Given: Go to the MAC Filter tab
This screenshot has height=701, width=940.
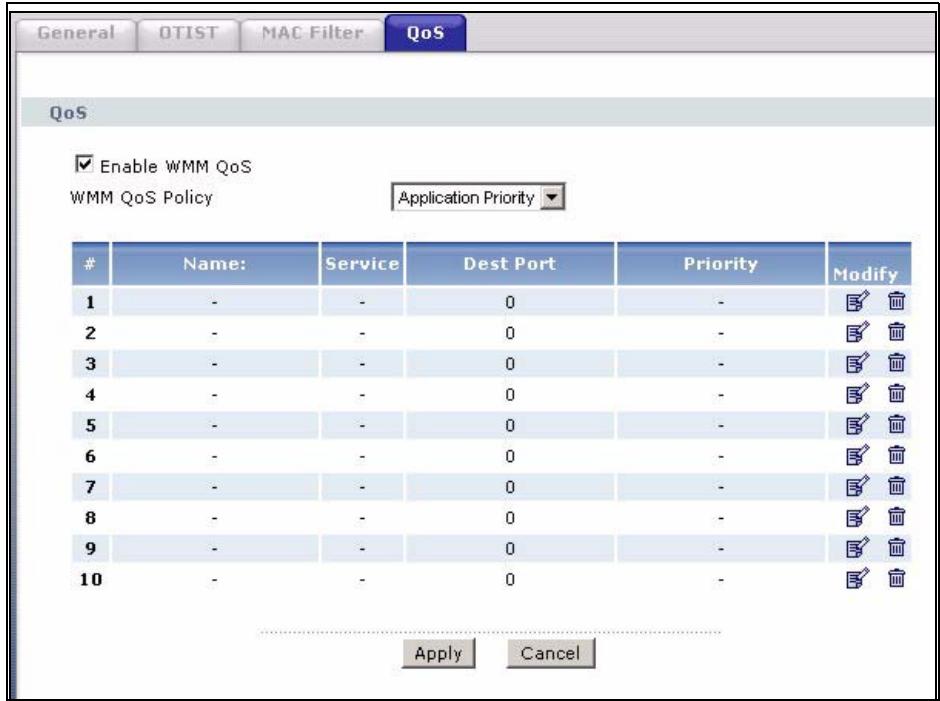Looking at the screenshot, I should pos(312,33).
